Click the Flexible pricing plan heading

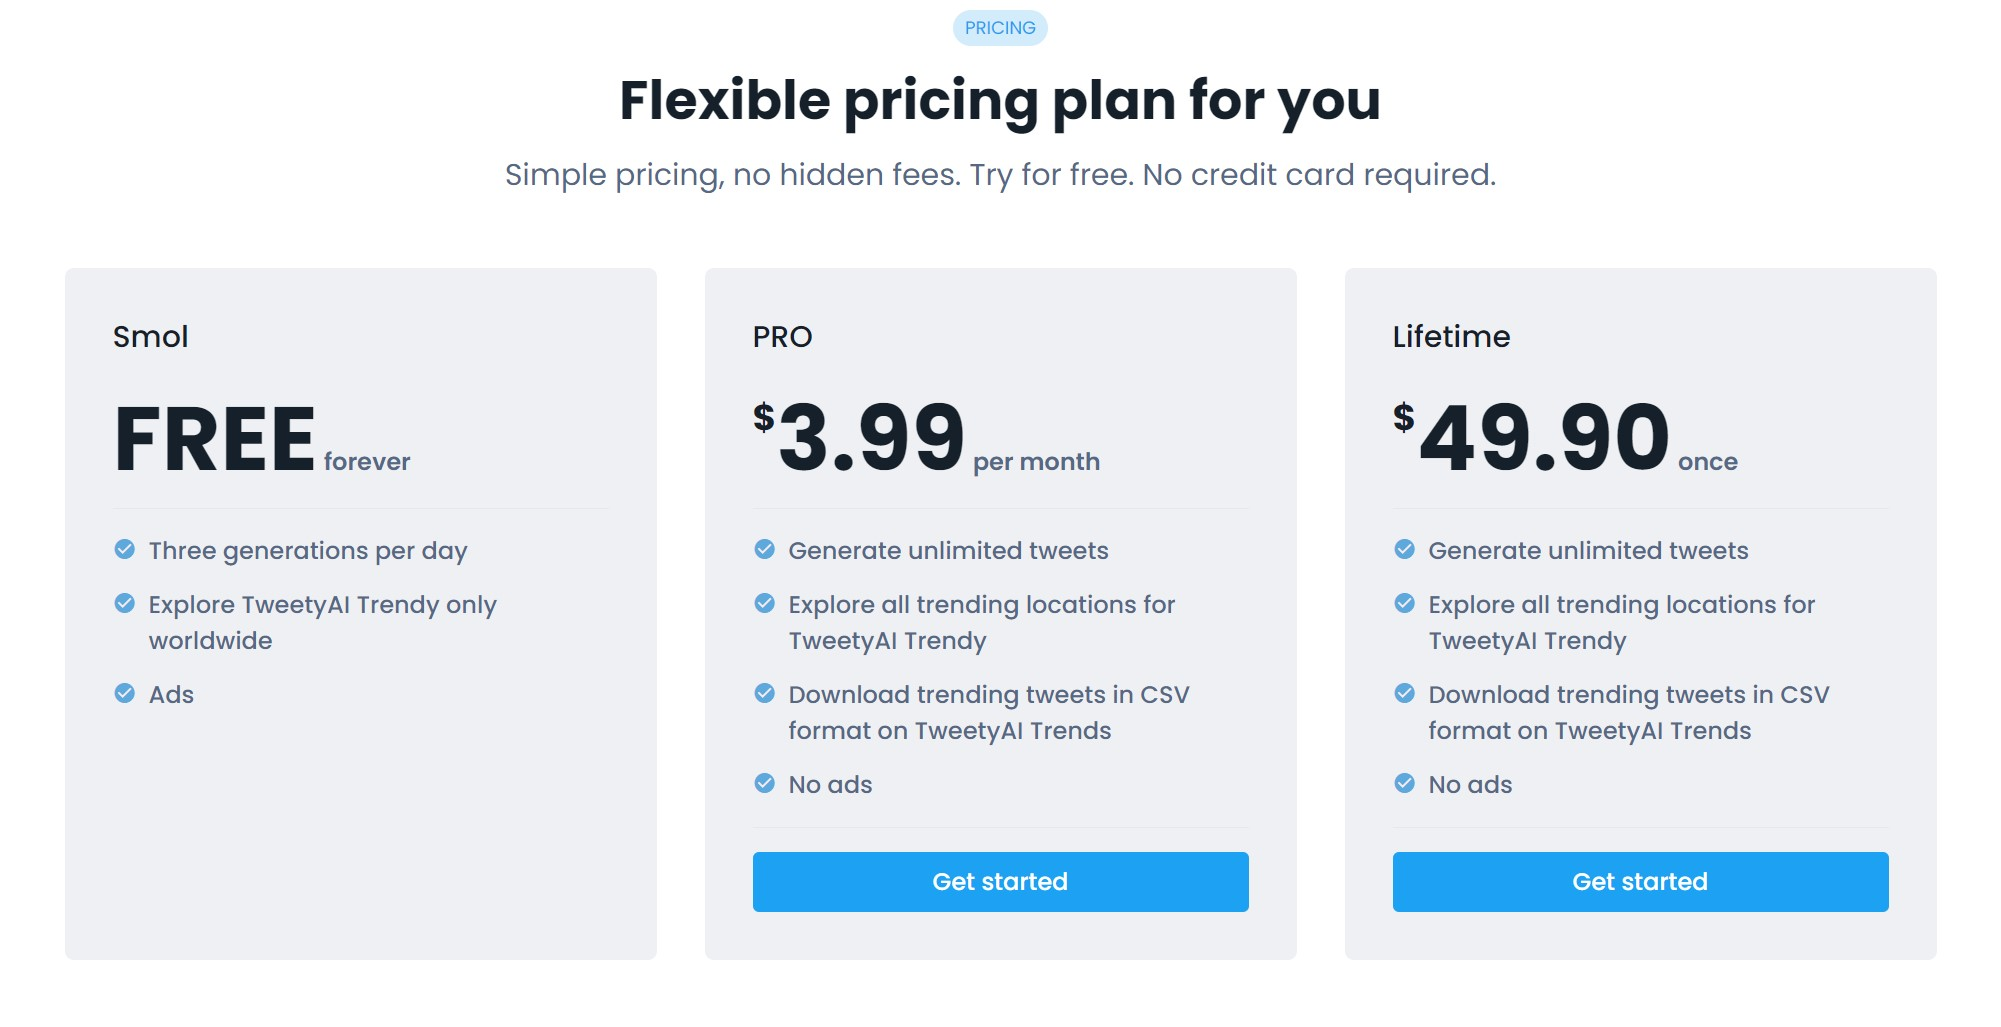tap(1000, 101)
